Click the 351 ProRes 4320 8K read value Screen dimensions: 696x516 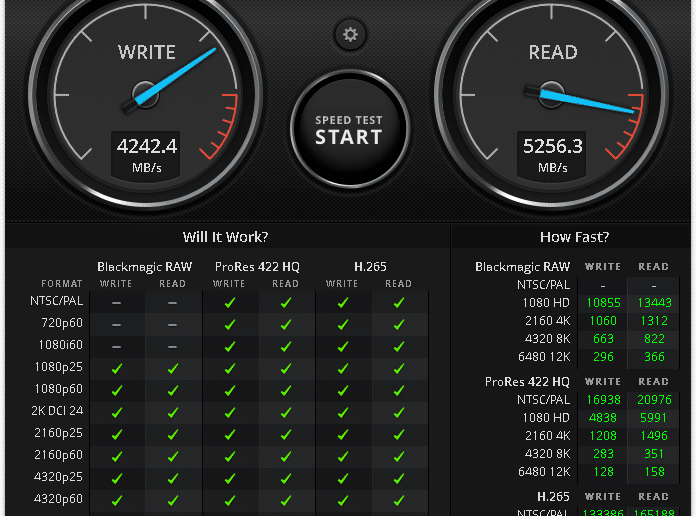coord(654,454)
